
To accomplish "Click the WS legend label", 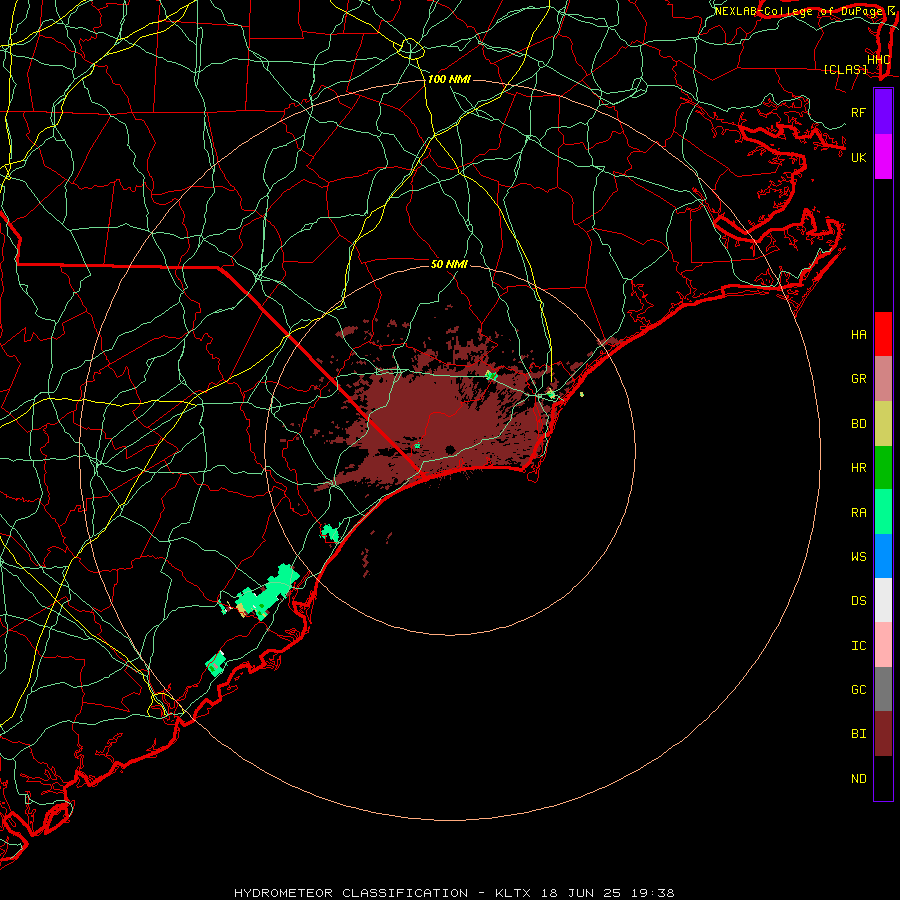I will tap(858, 556).
